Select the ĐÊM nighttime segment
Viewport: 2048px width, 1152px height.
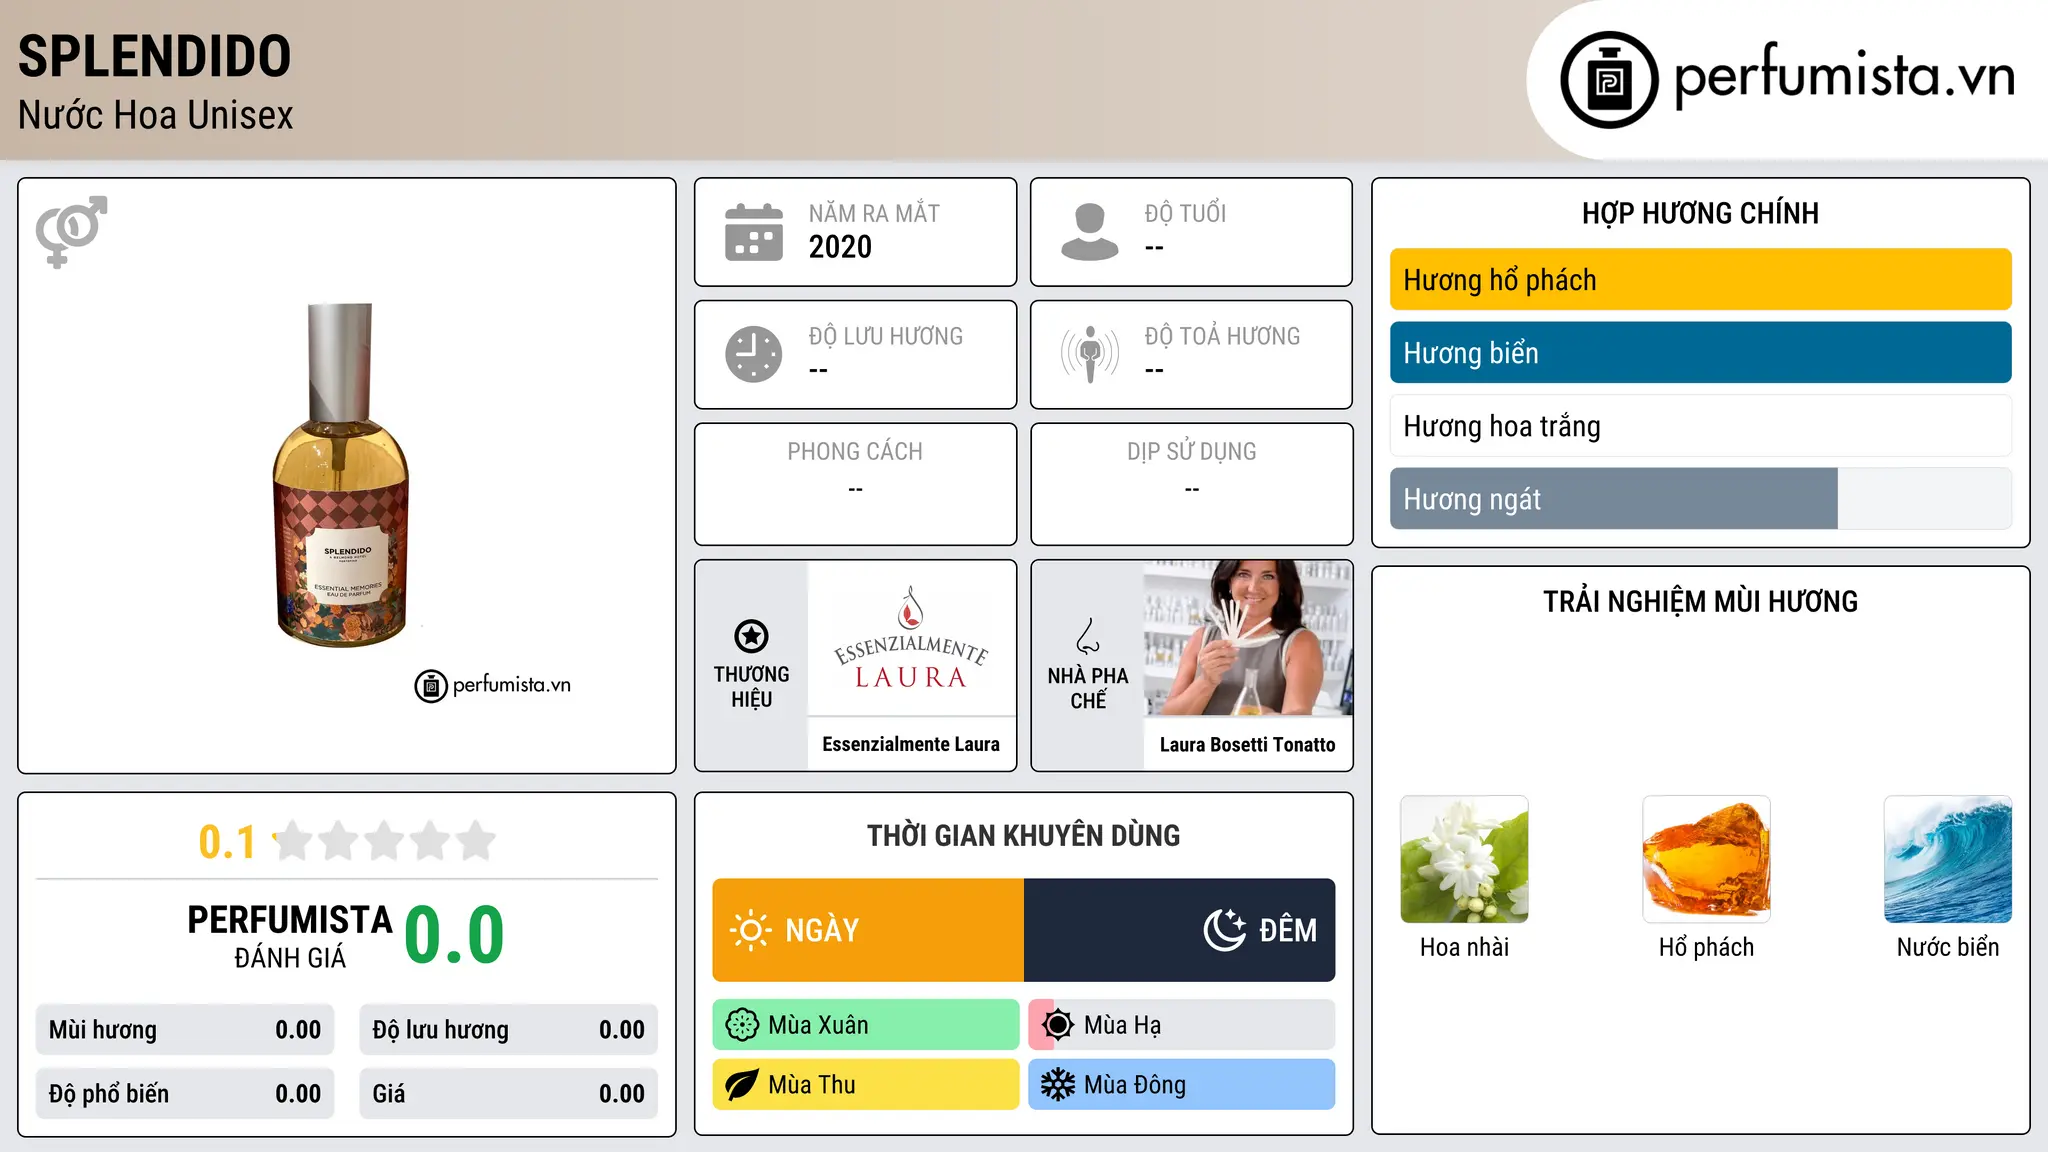click(x=1180, y=930)
